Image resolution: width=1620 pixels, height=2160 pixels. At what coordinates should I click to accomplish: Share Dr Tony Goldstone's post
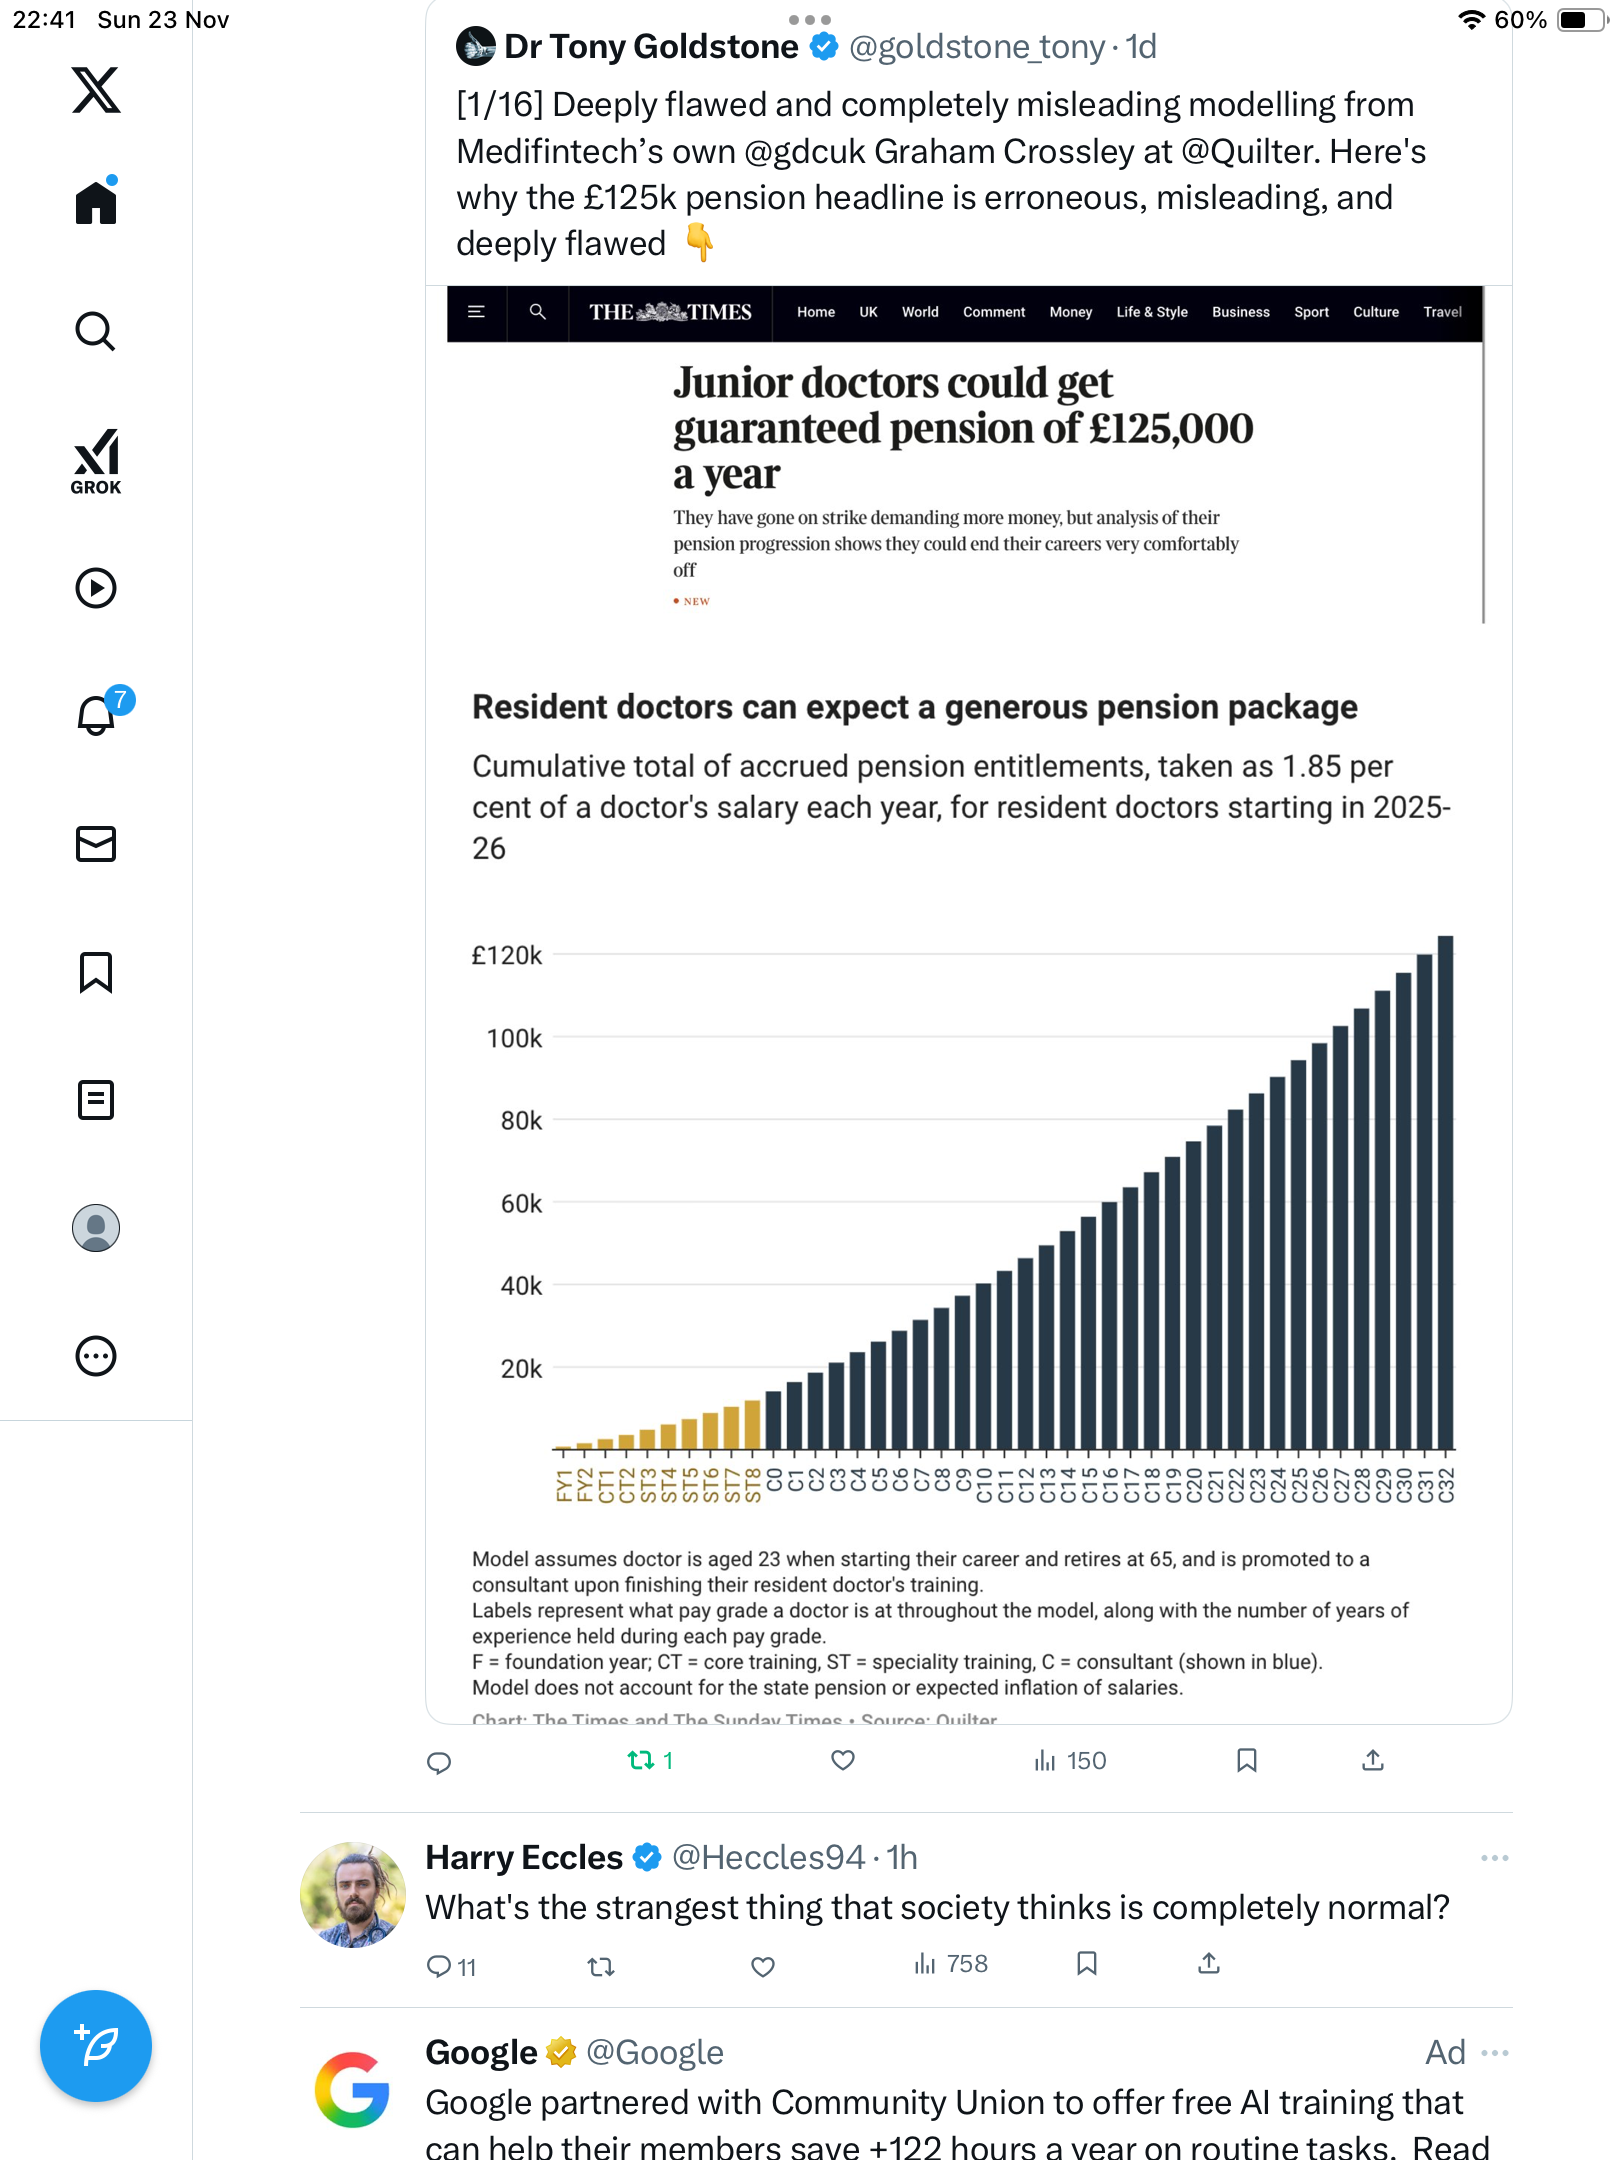point(1373,1760)
